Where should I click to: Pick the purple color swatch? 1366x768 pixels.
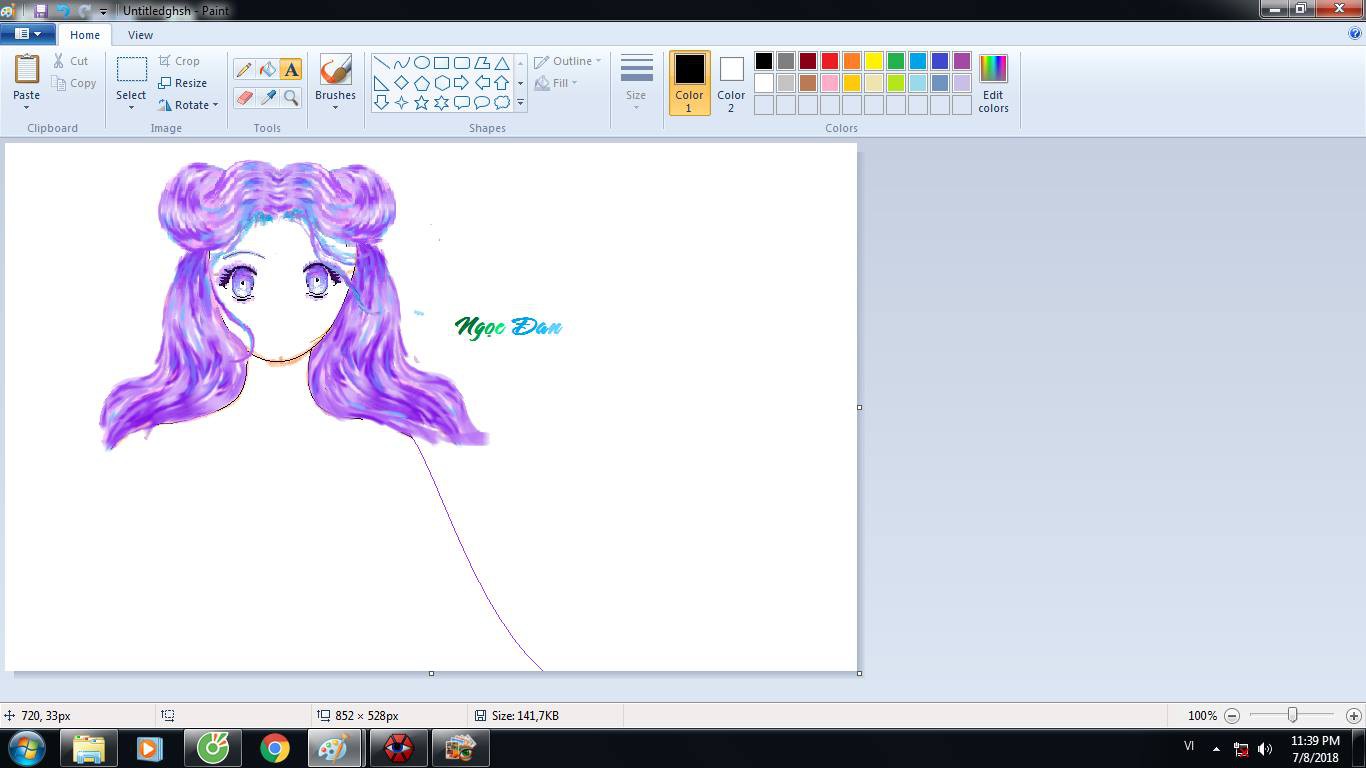point(962,61)
